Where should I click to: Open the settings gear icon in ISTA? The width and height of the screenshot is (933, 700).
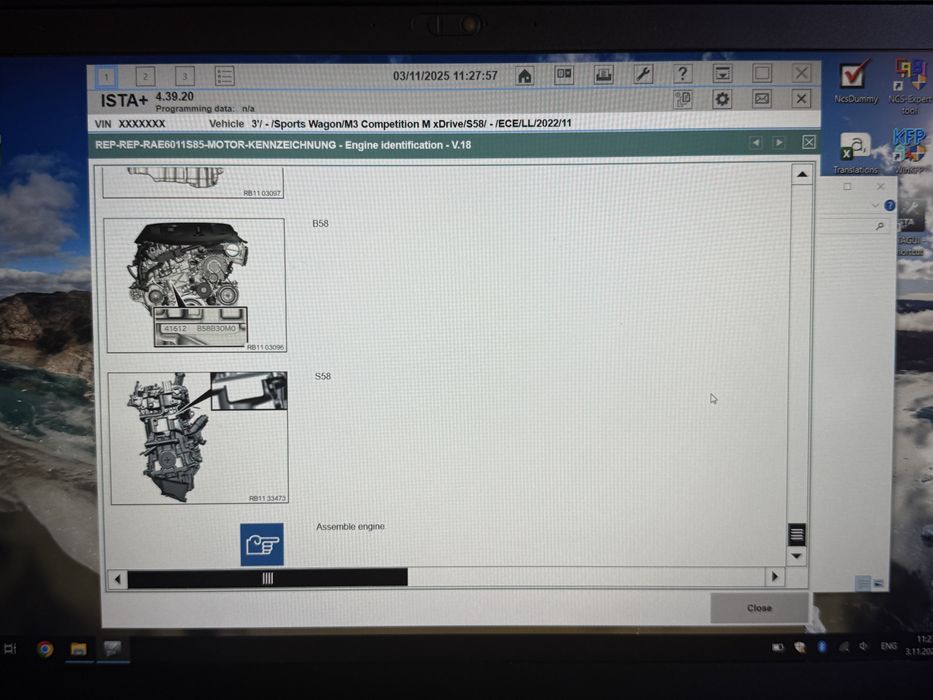pos(722,99)
